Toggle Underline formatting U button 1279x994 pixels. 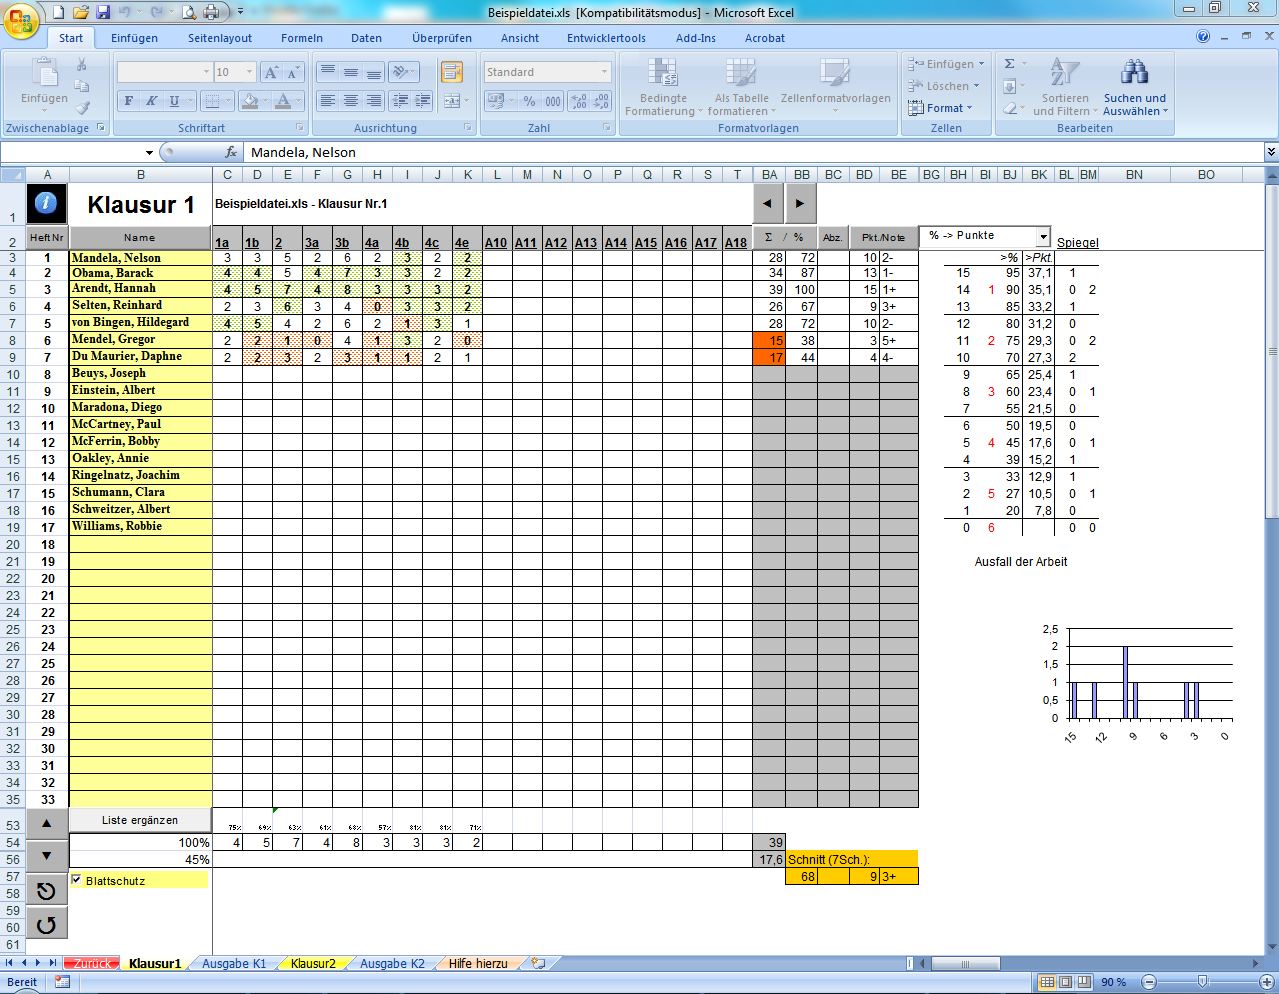coord(174,101)
